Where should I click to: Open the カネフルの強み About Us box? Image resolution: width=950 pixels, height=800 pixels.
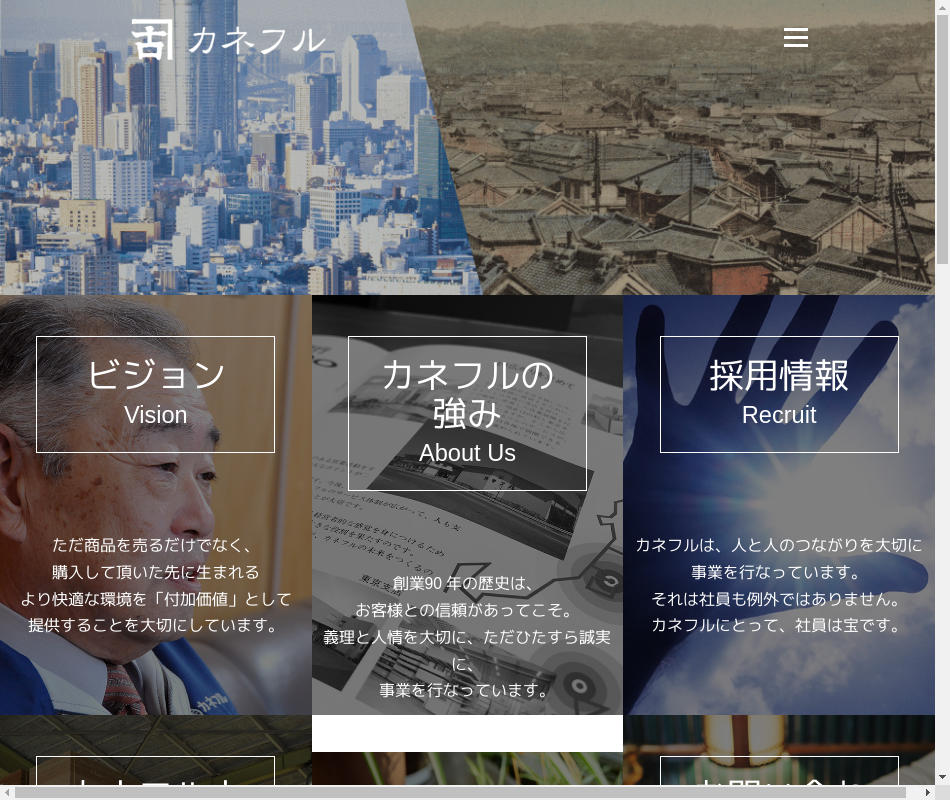pyautogui.click(x=467, y=413)
